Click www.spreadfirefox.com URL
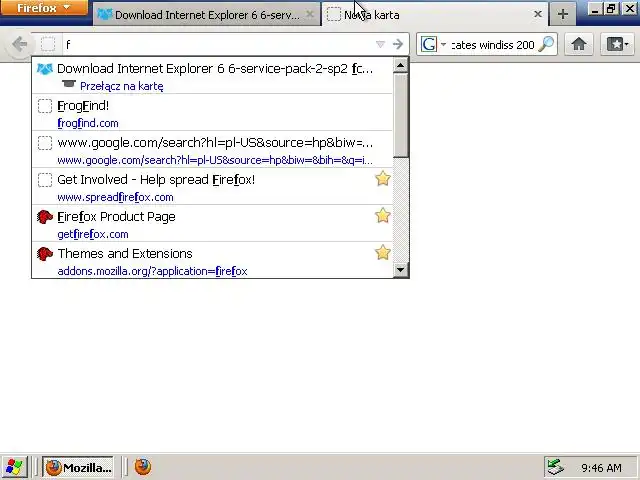640x480 pixels. click(x=115, y=198)
